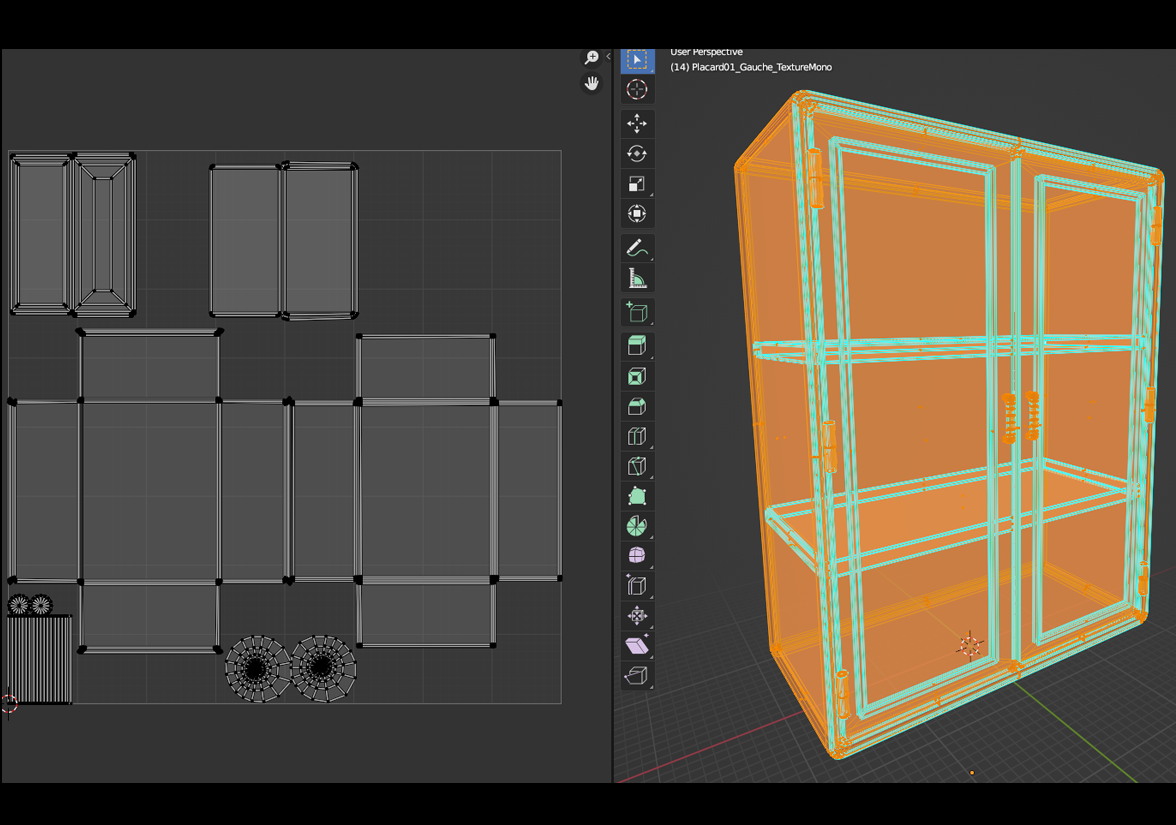This screenshot has width=1176, height=825.
Task: Activate the Bevel tool
Action: 637,406
